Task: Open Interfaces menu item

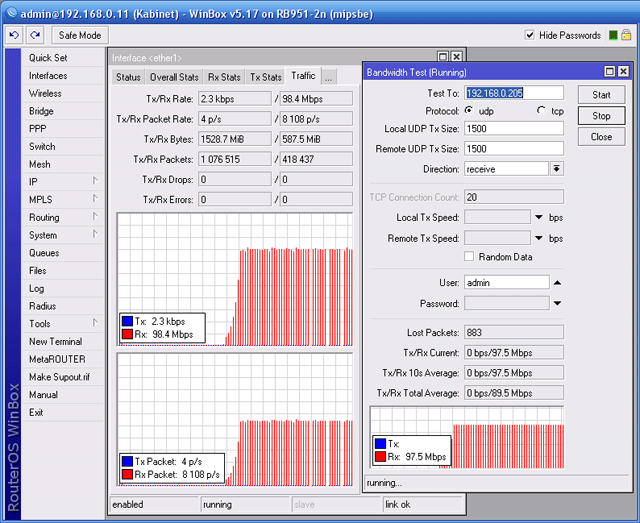Action: tap(63, 76)
